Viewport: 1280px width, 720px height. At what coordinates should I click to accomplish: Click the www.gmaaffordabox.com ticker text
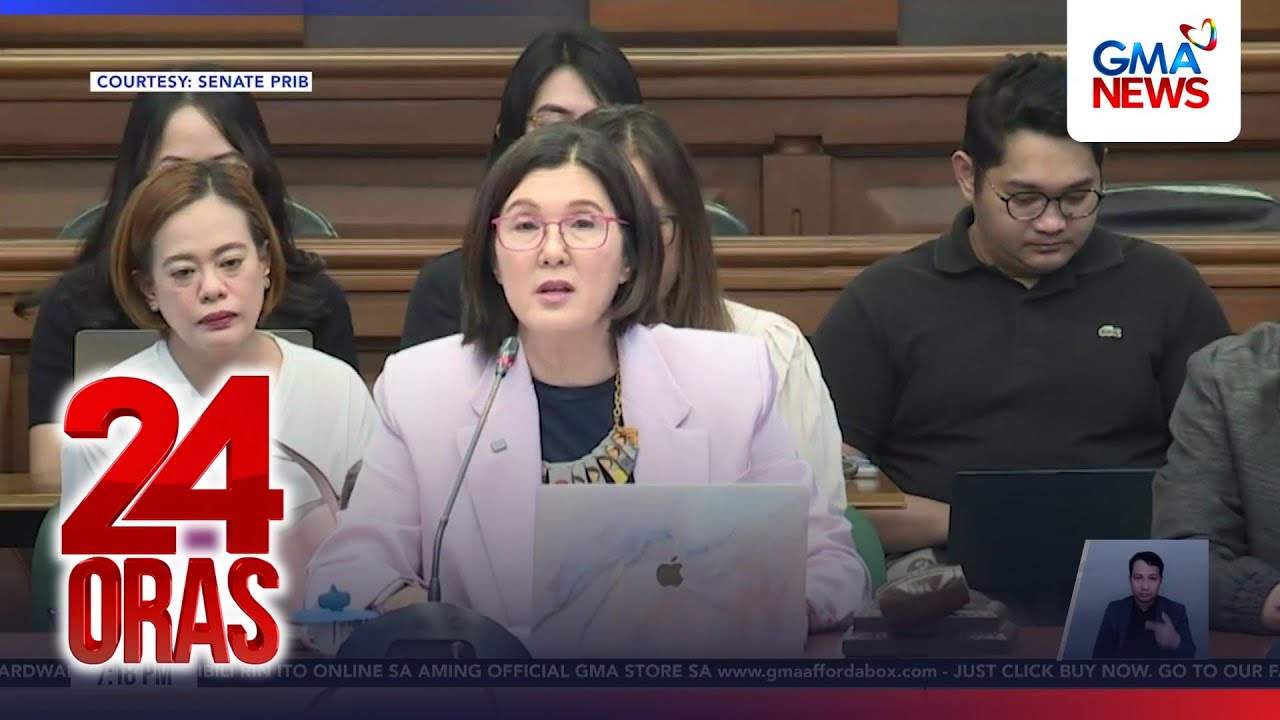[827, 672]
